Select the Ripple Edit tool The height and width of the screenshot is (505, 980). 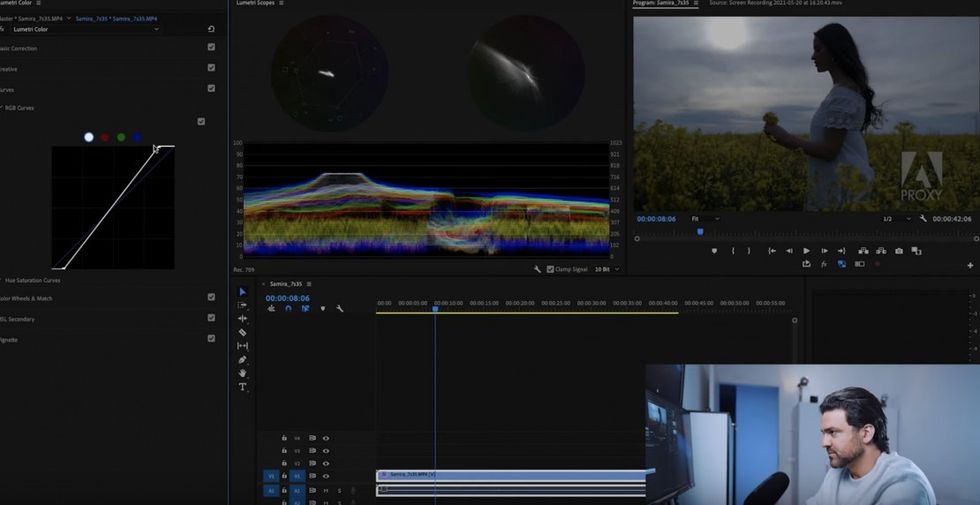(242, 318)
